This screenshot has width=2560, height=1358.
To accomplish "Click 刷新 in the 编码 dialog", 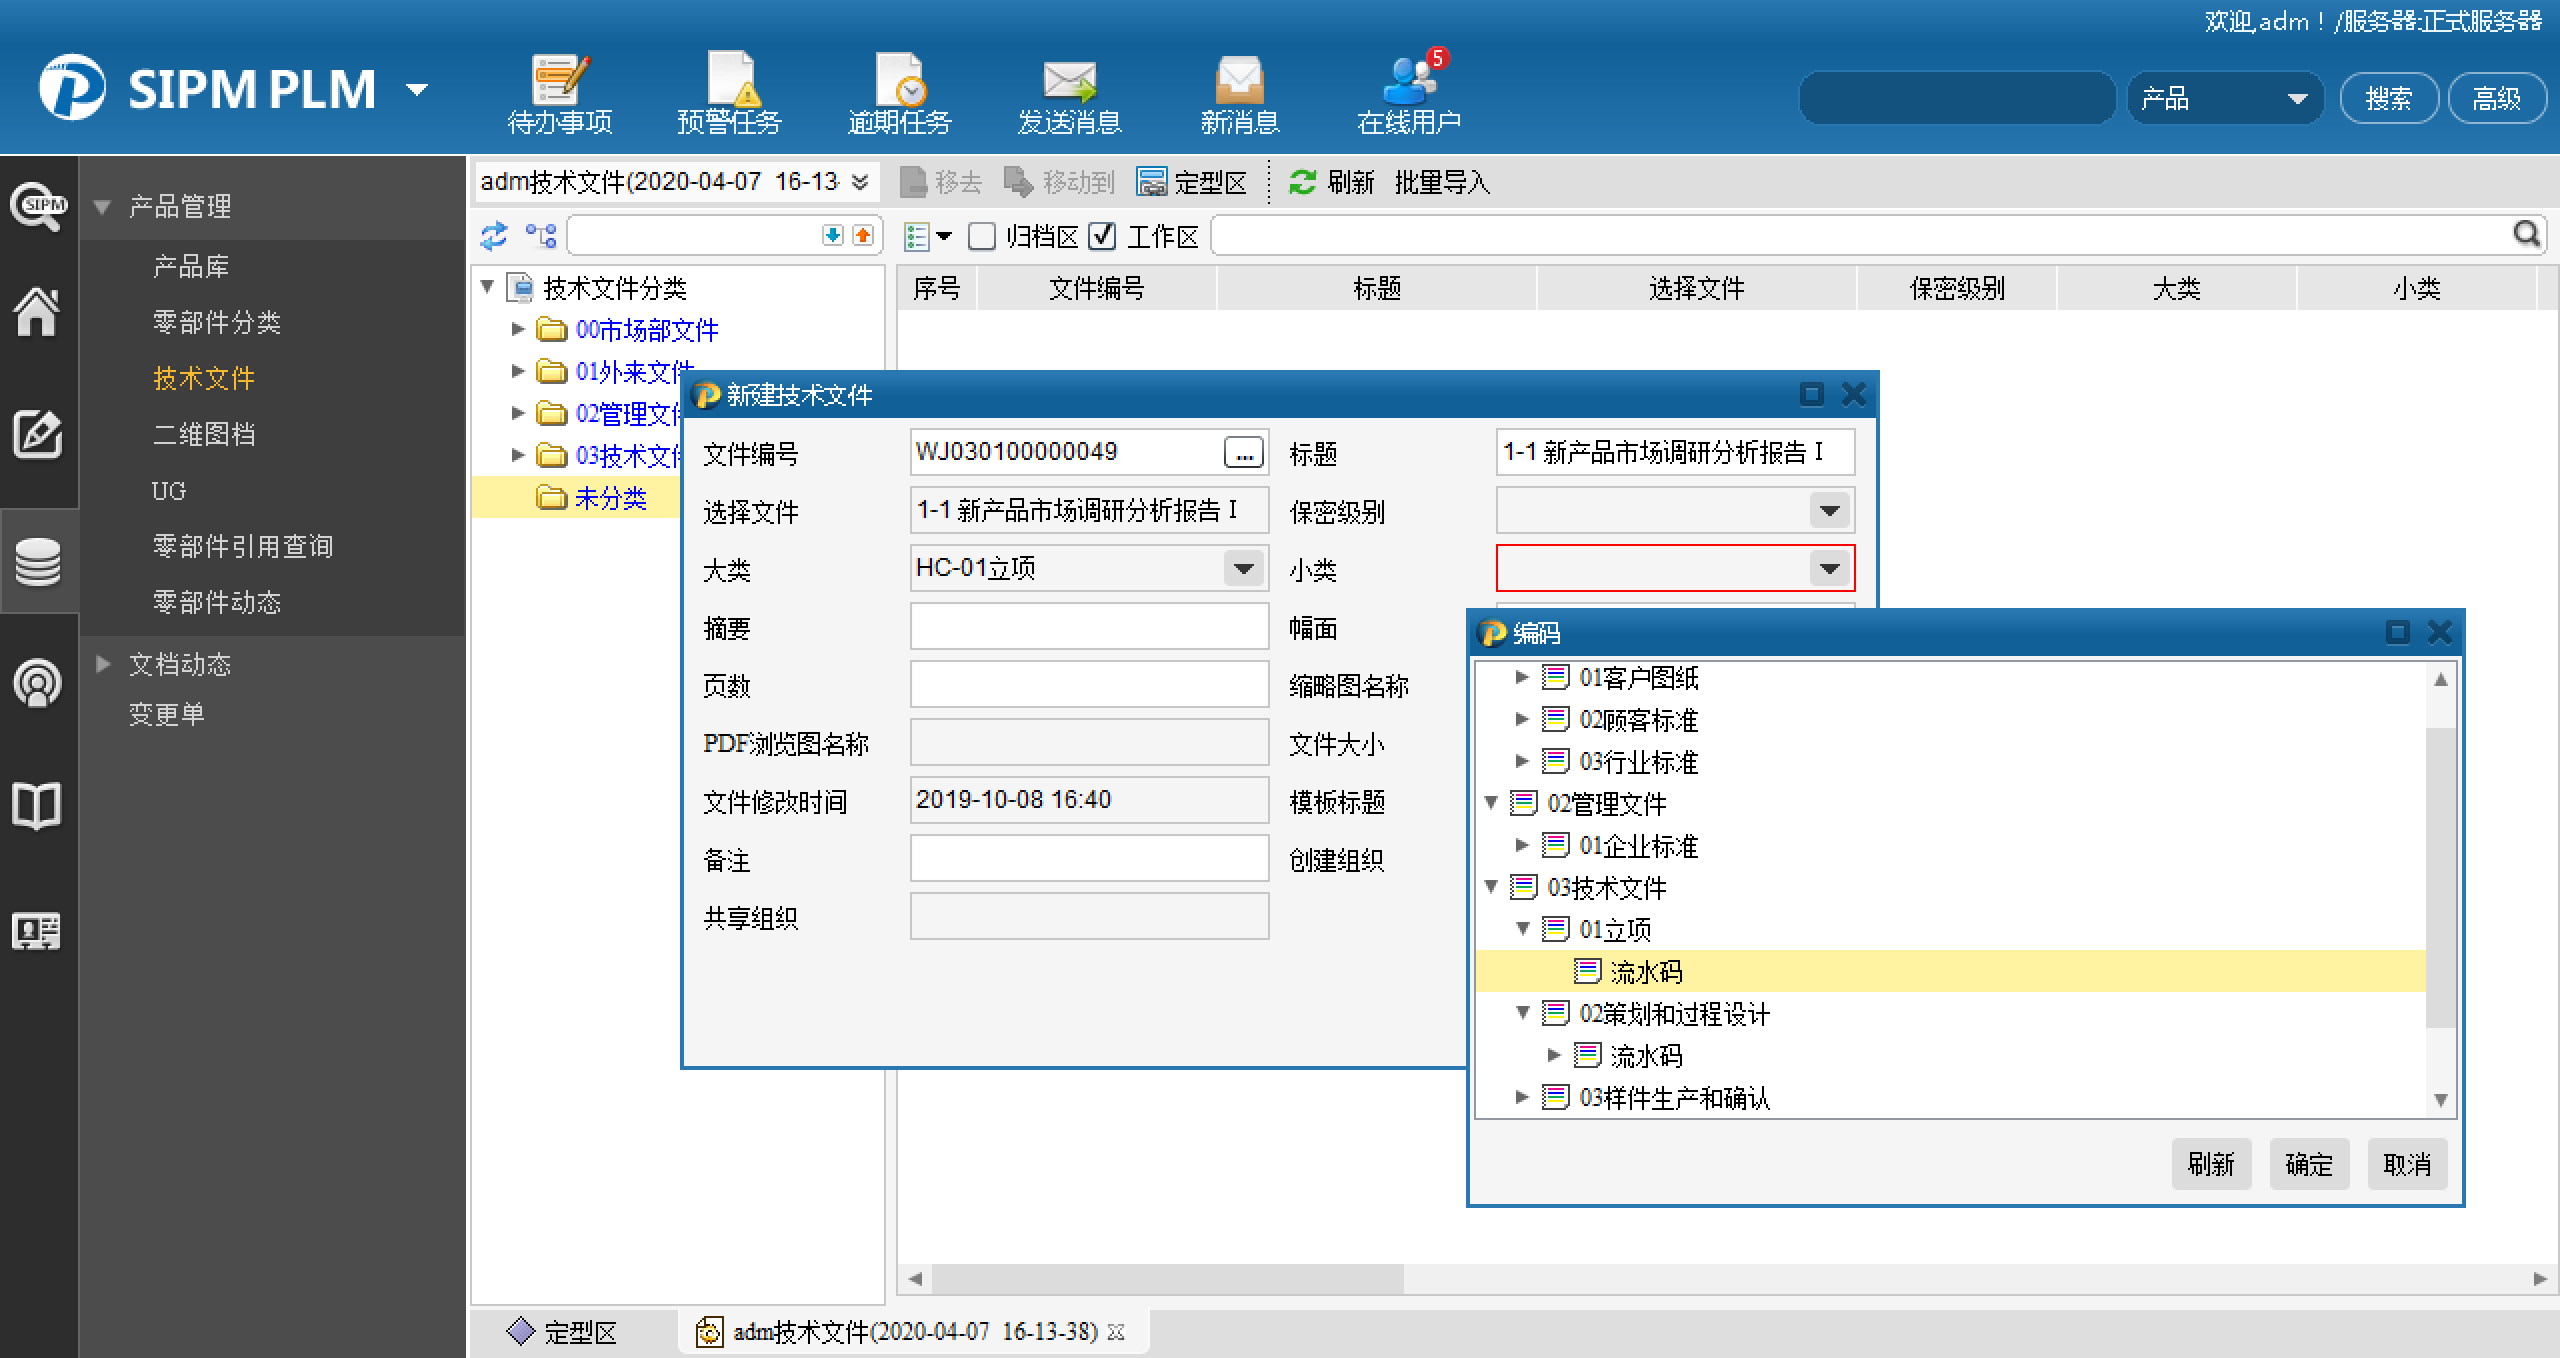I will click(2211, 1164).
